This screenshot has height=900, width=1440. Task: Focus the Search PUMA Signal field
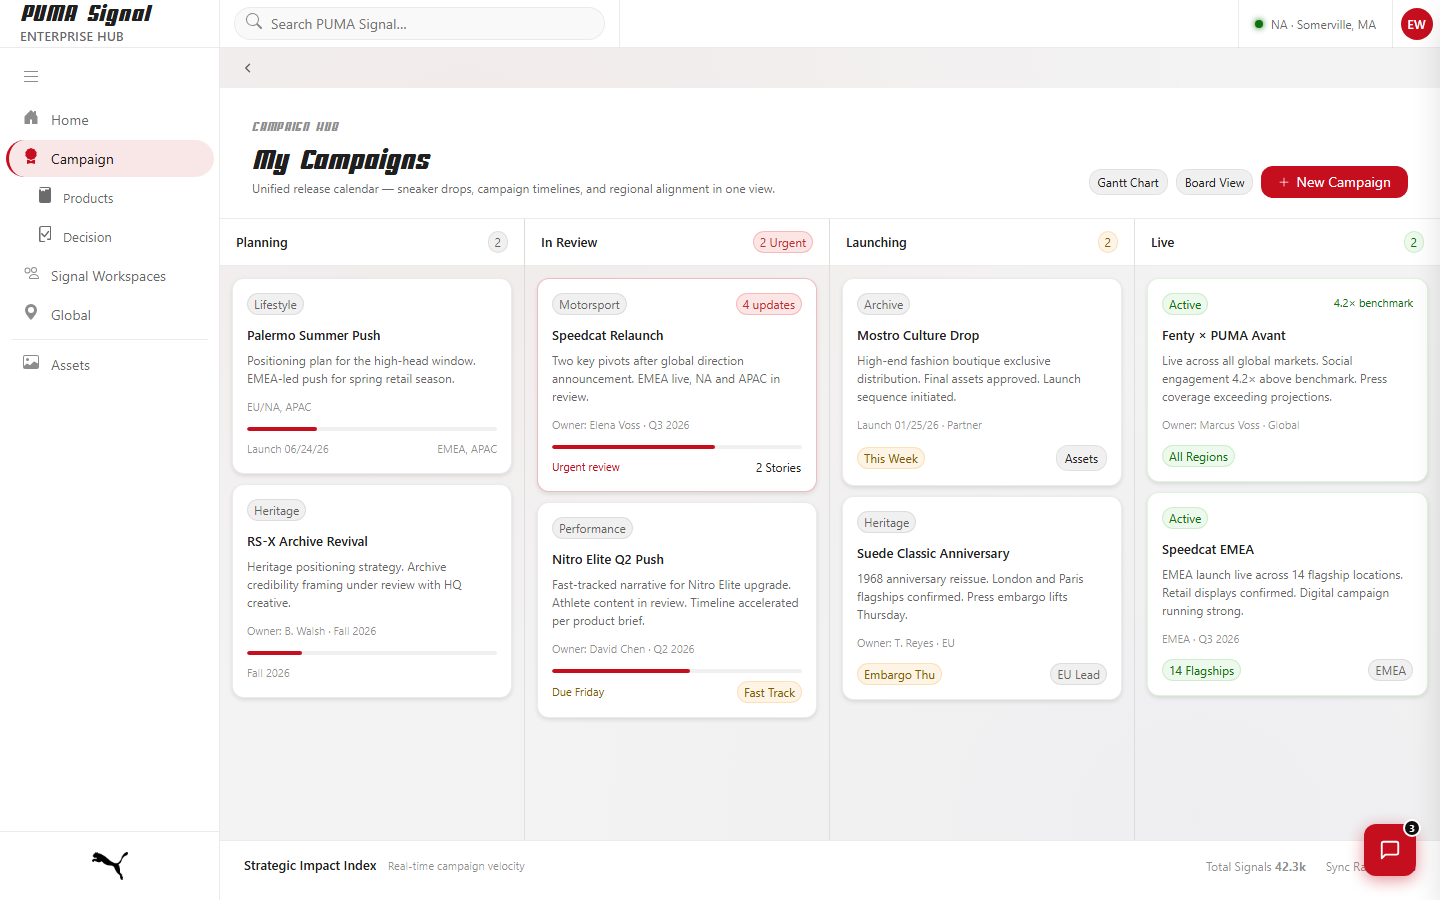419,24
